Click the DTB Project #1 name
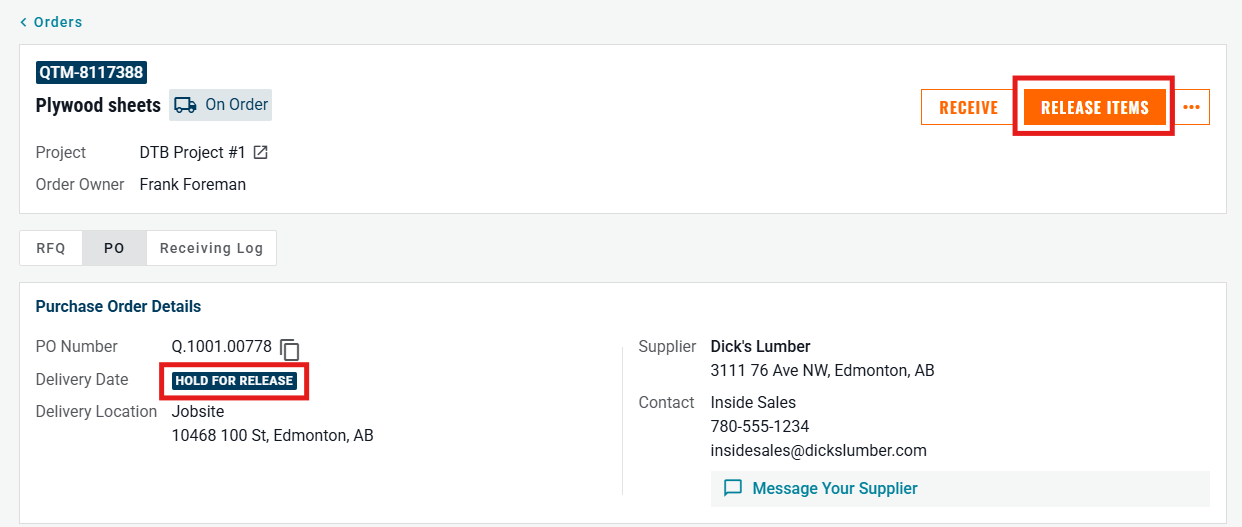This screenshot has height=527, width=1242. [x=192, y=153]
